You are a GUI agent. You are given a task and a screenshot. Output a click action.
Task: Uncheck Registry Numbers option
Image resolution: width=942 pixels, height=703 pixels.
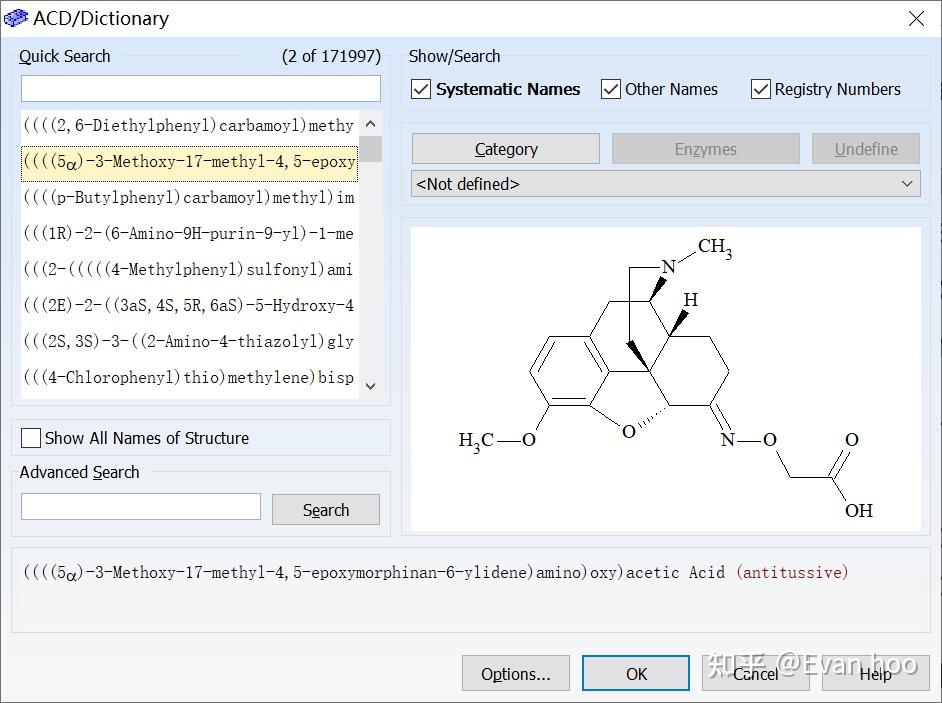click(x=762, y=88)
